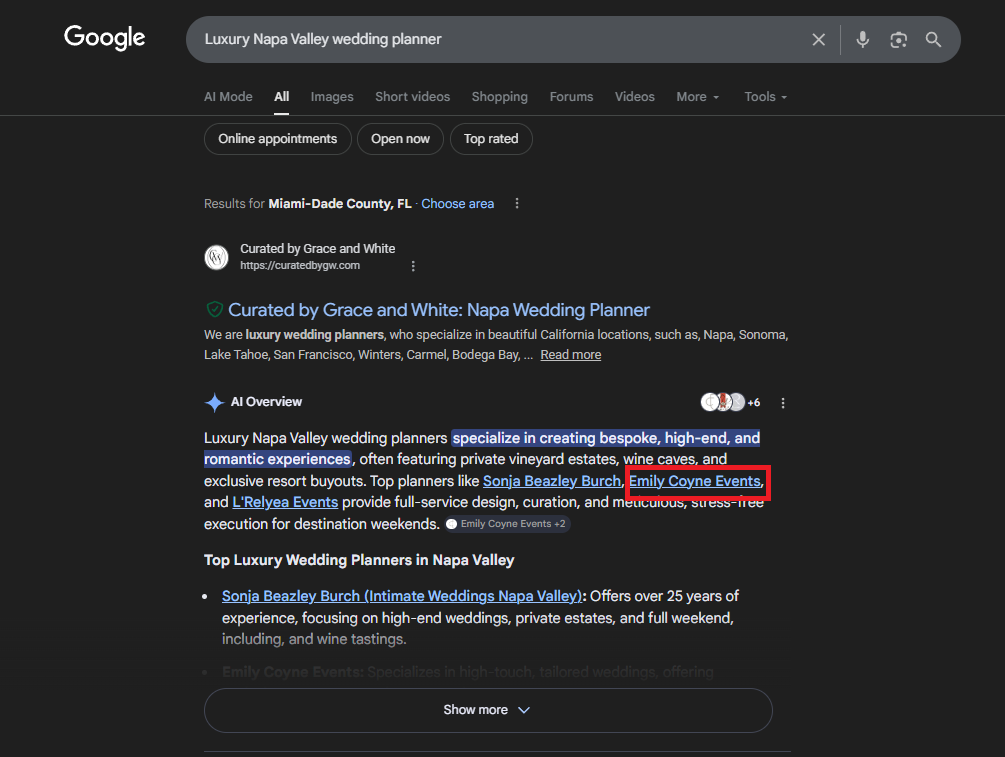The height and width of the screenshot is (757, 1005).
Task: Click the Read more link
Action: tap(570, 354)
